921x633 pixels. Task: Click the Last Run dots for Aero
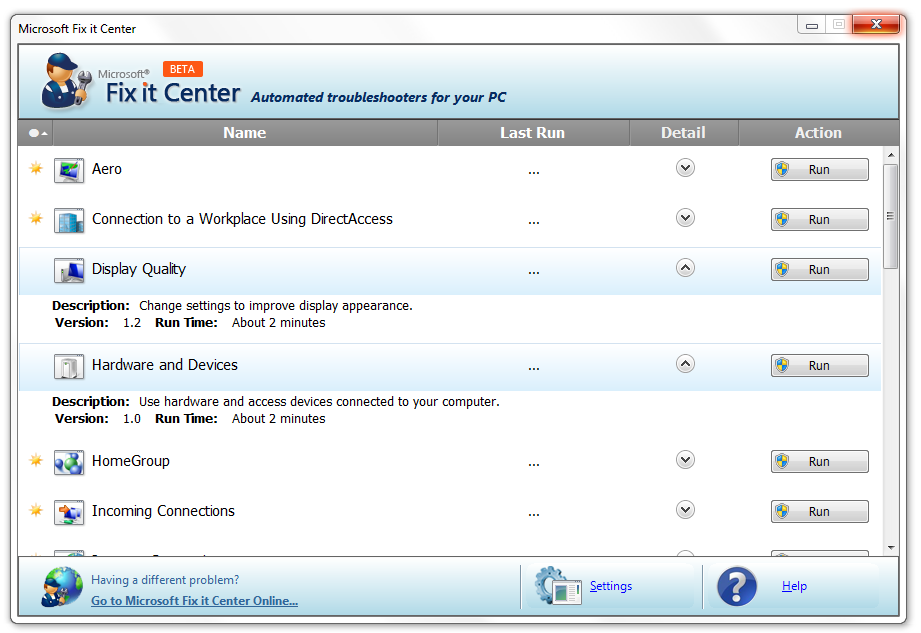point(533,172)
